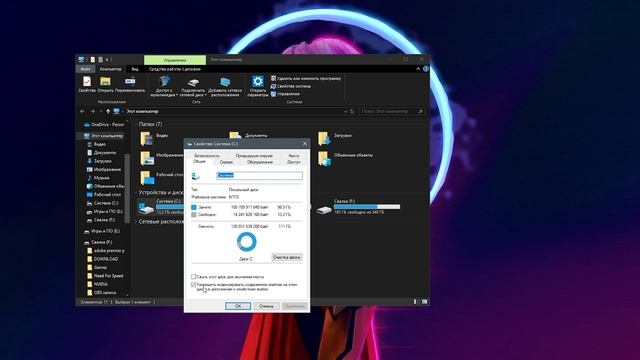The width and height of the screenshot is (640, 360).
Task: Click Добавить сетевое расположение icon
Action: click(x=225, y=86)
